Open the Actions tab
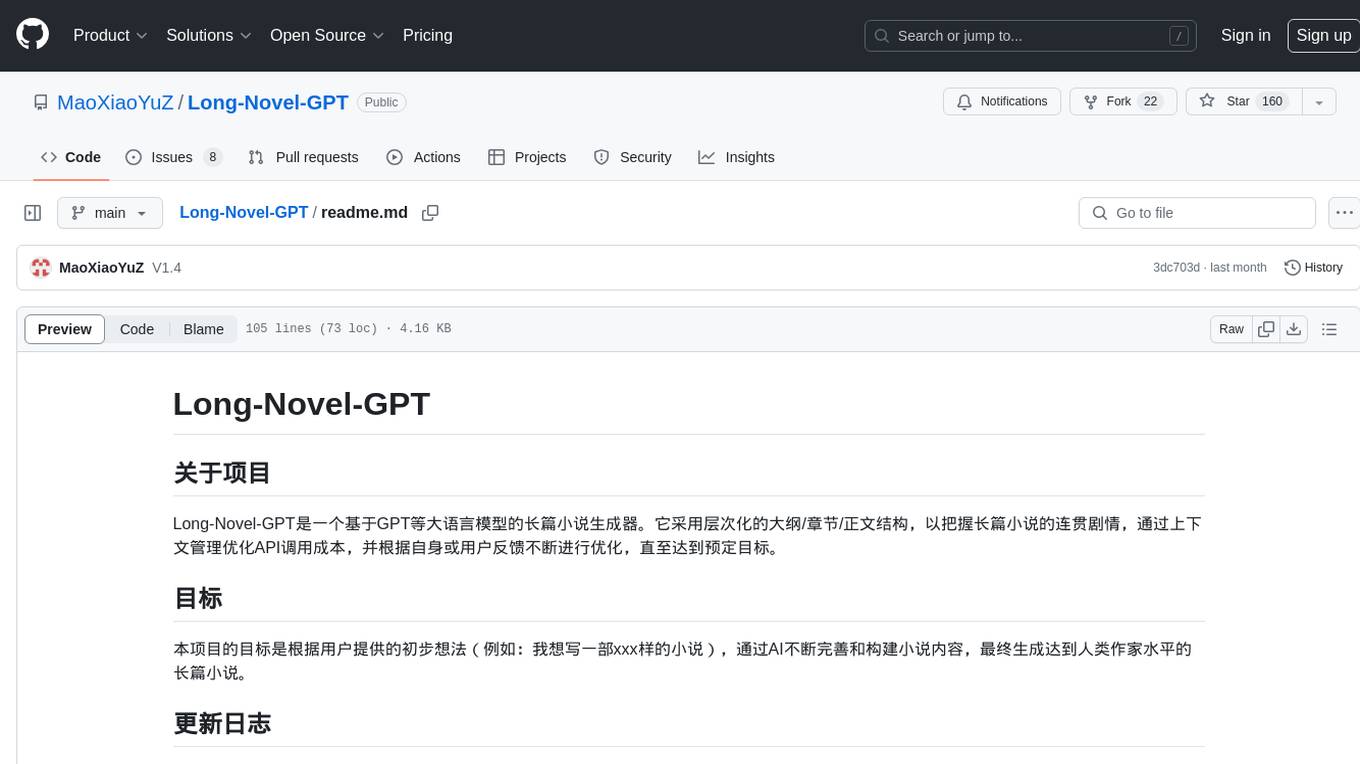 click(x=423, y=157)
